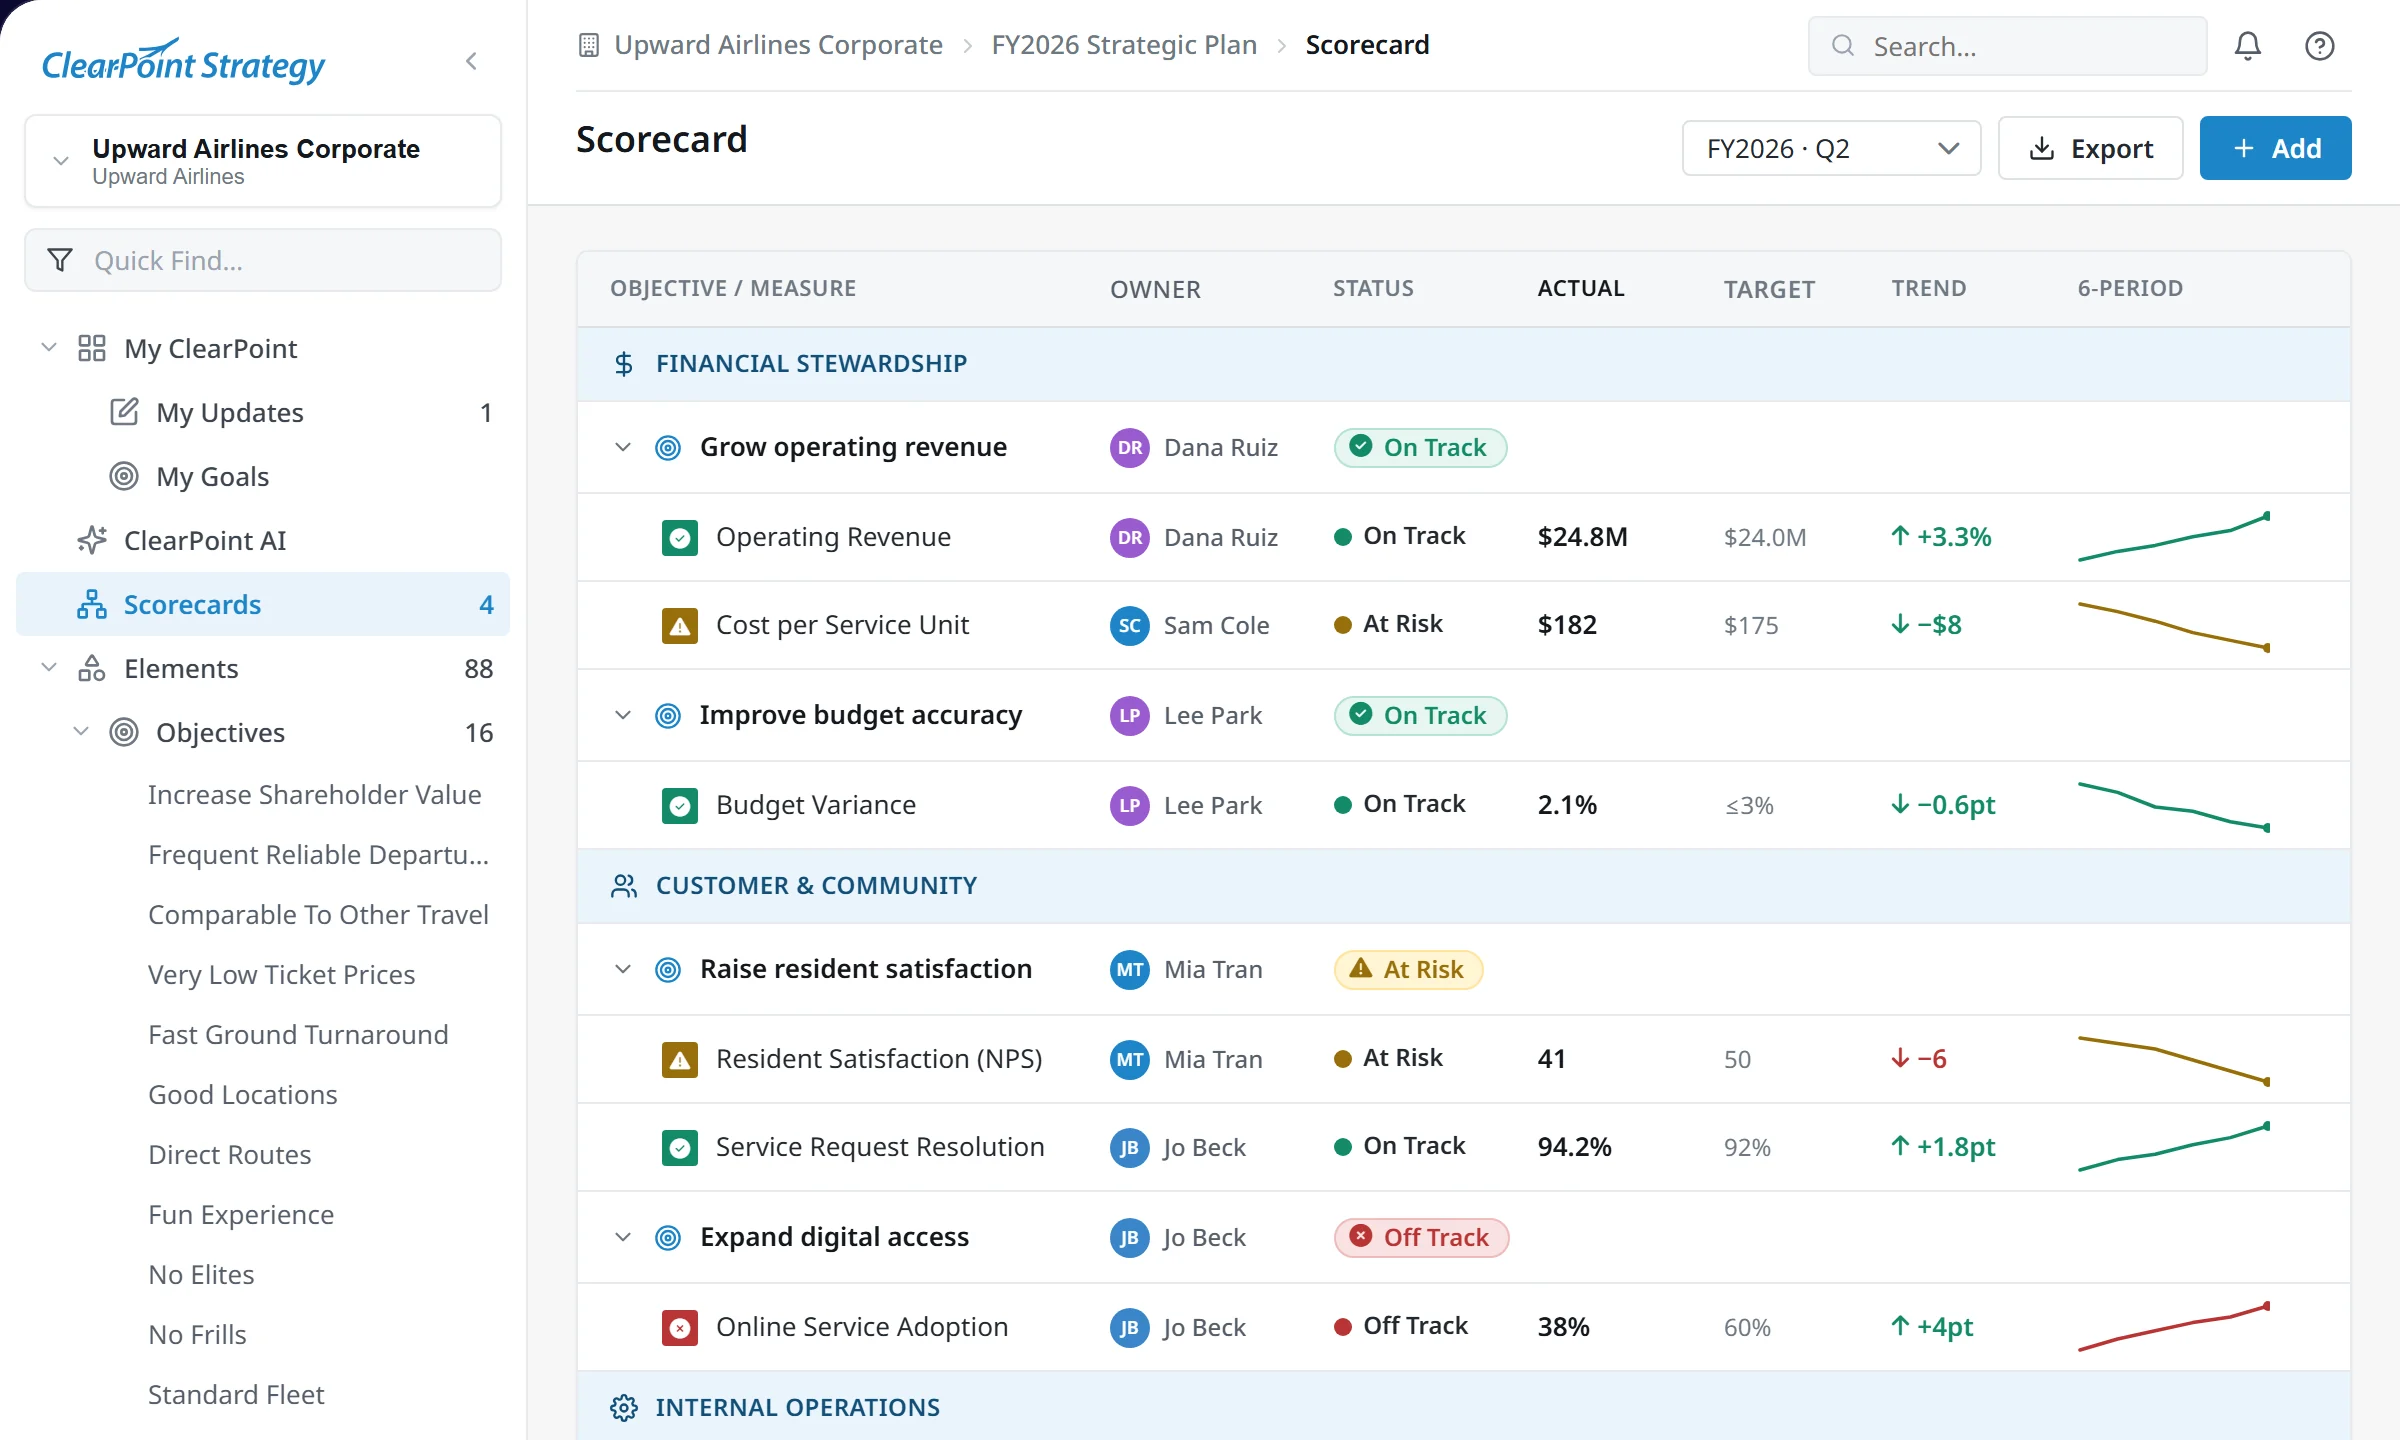Click the target icon next to Grow operating revenue

[x=668, y=448]
